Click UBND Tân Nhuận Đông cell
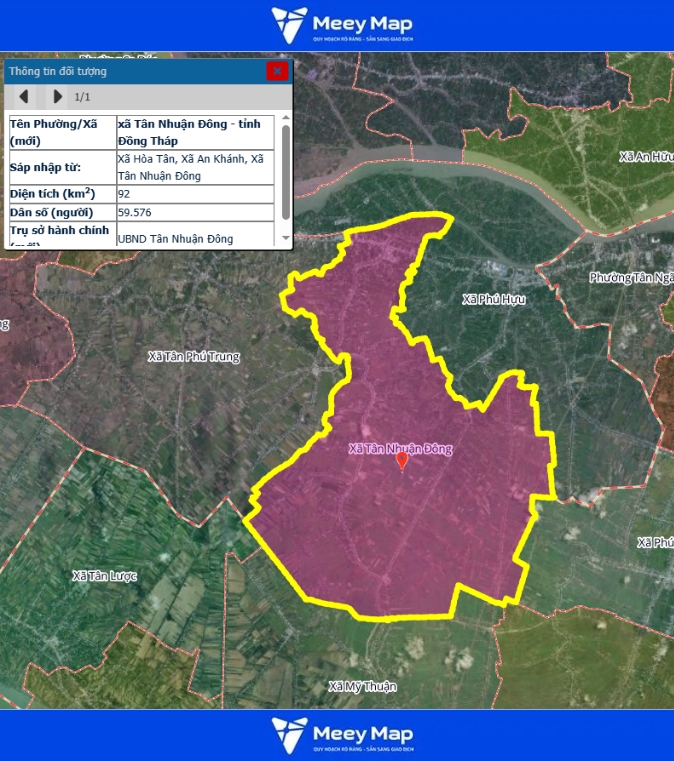The image size is (674, 761). point(175,239)
